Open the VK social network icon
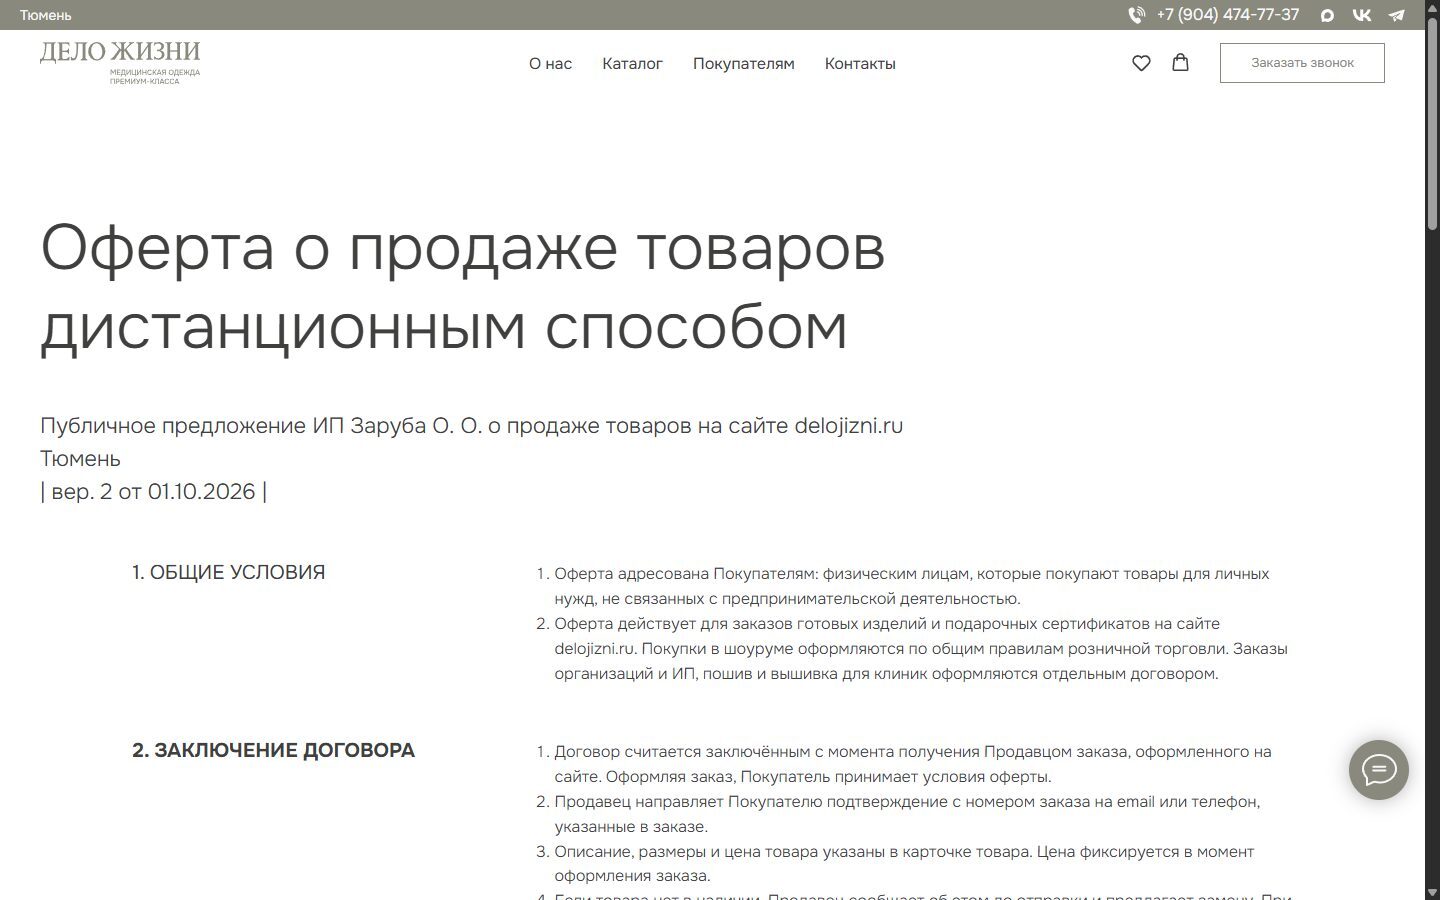Screen dimensions: 1440x900 coord(1361,15)
